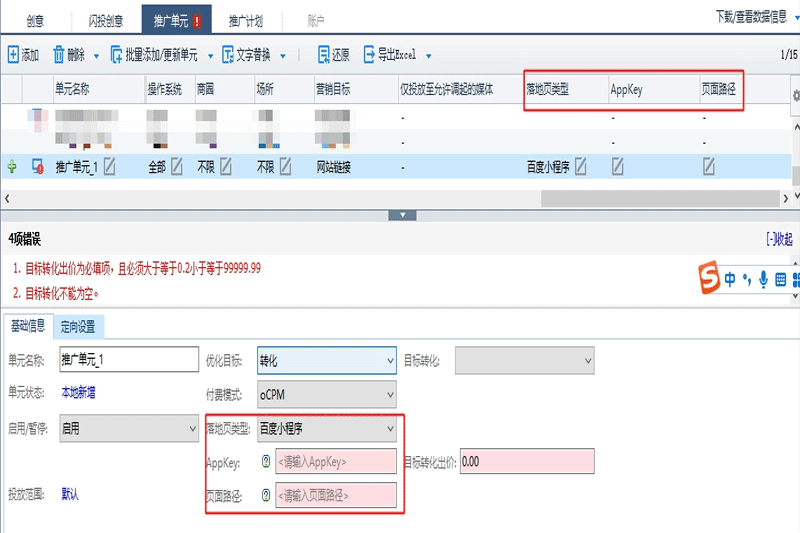Click the AppKey help question mark icon

266,462
